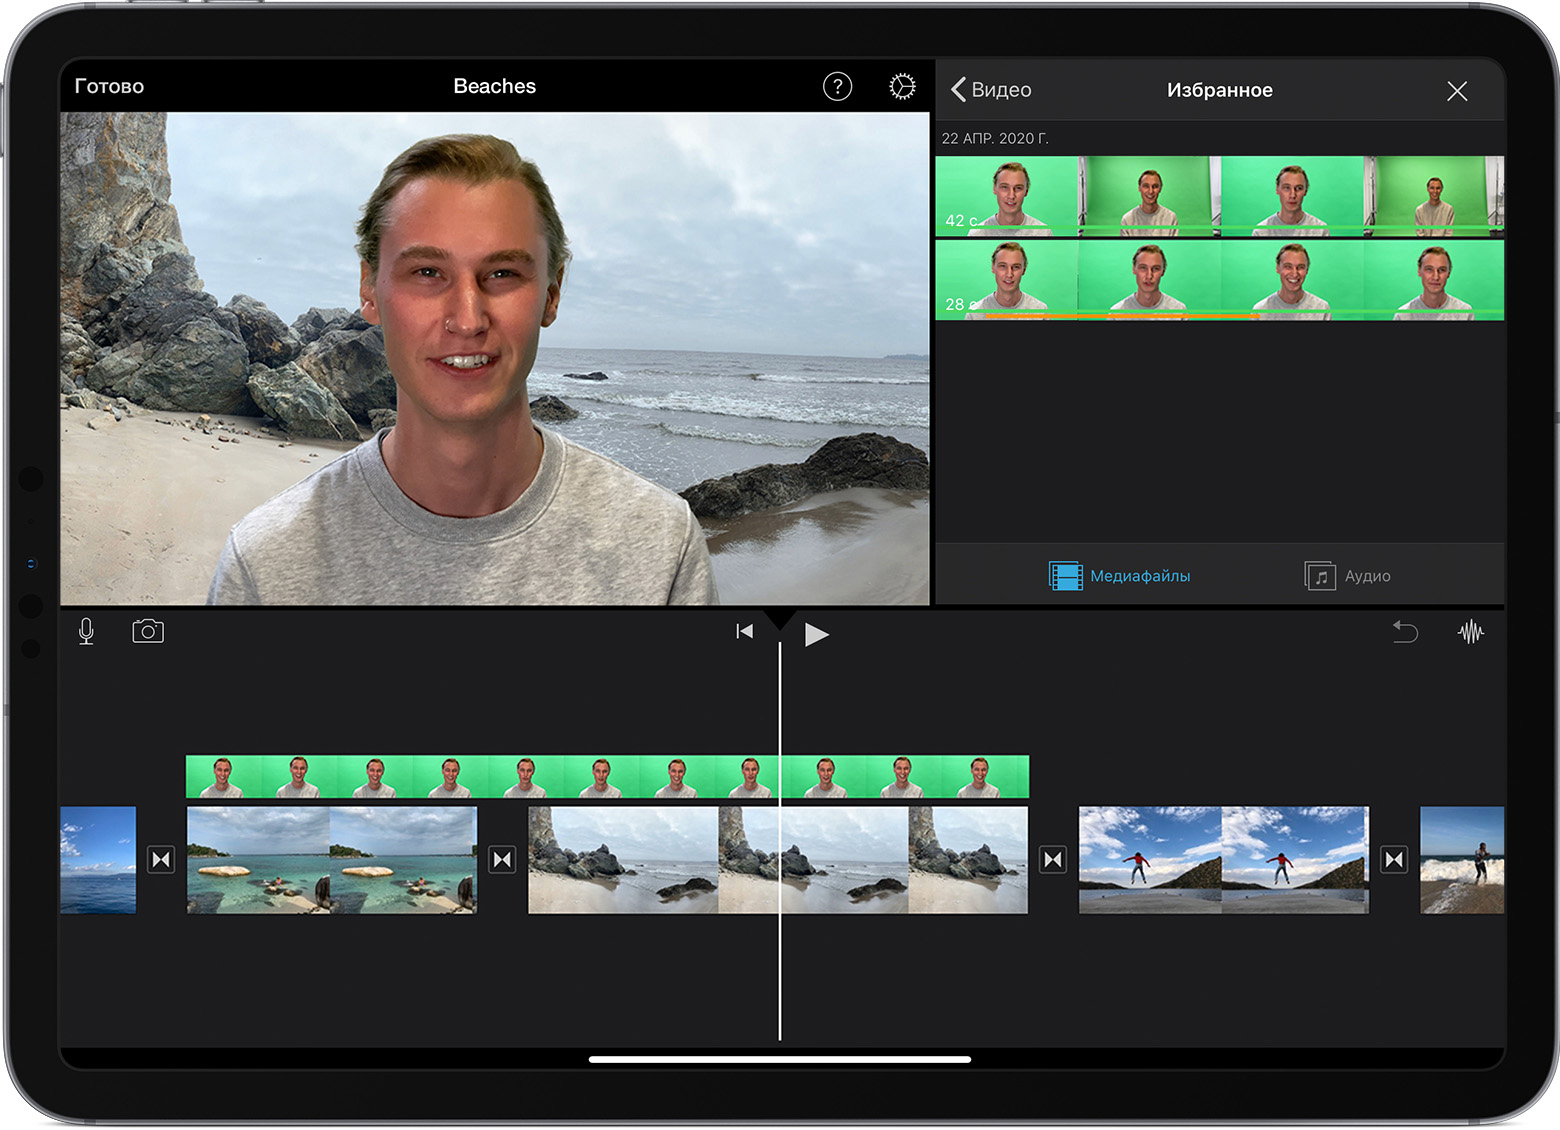Jump the playhead to the project start
This screenshot has width=1560, height=1130.
point(744,630)
